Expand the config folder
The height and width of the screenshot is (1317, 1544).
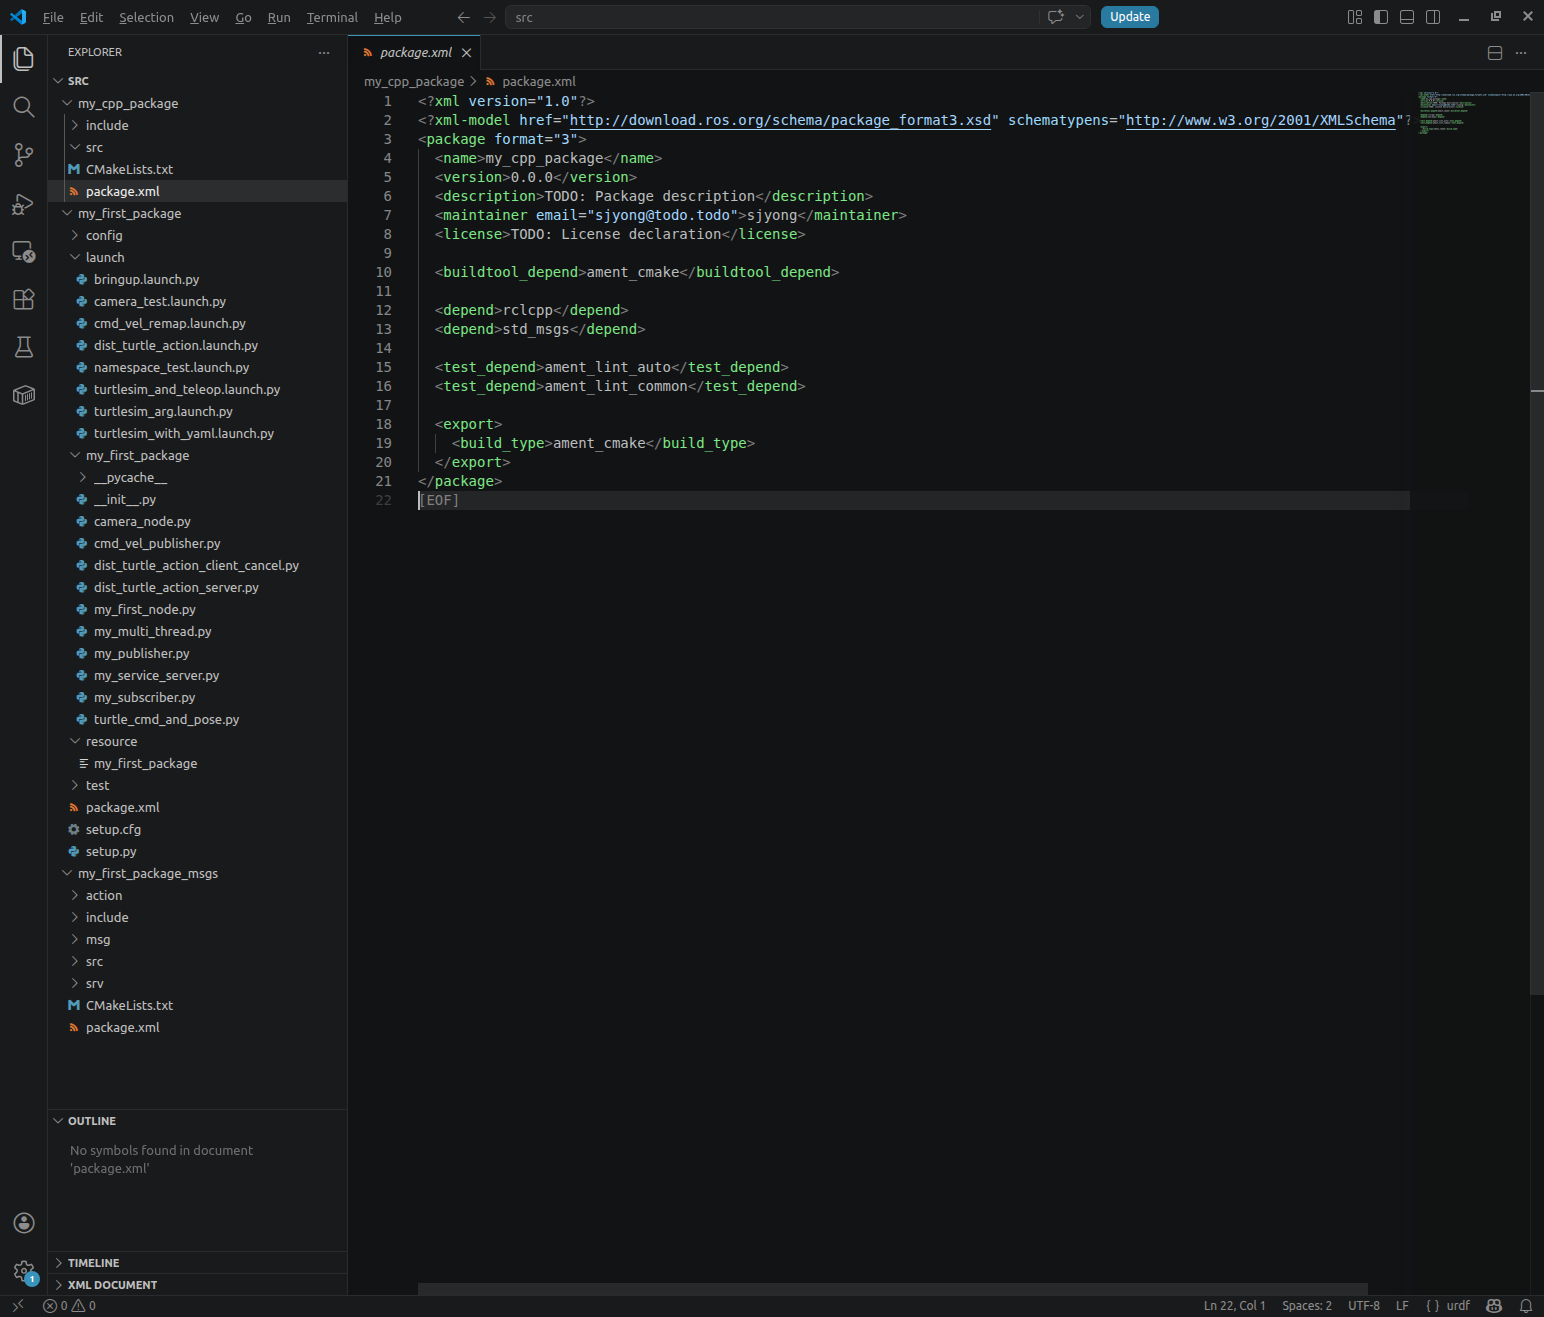pyautogui.click(x=197, y=235)
